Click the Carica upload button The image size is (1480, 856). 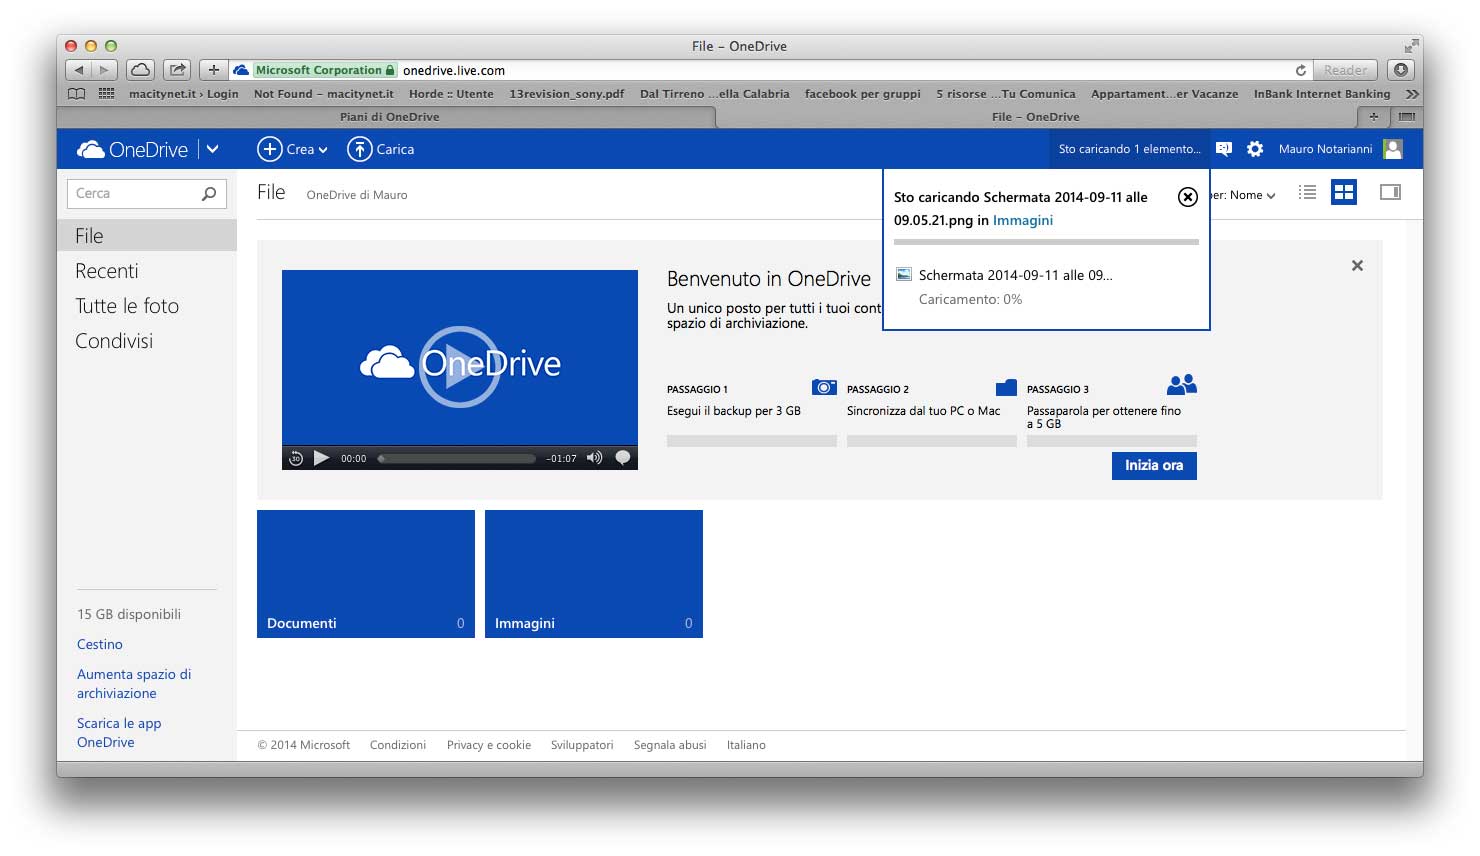tap(380, 149)
